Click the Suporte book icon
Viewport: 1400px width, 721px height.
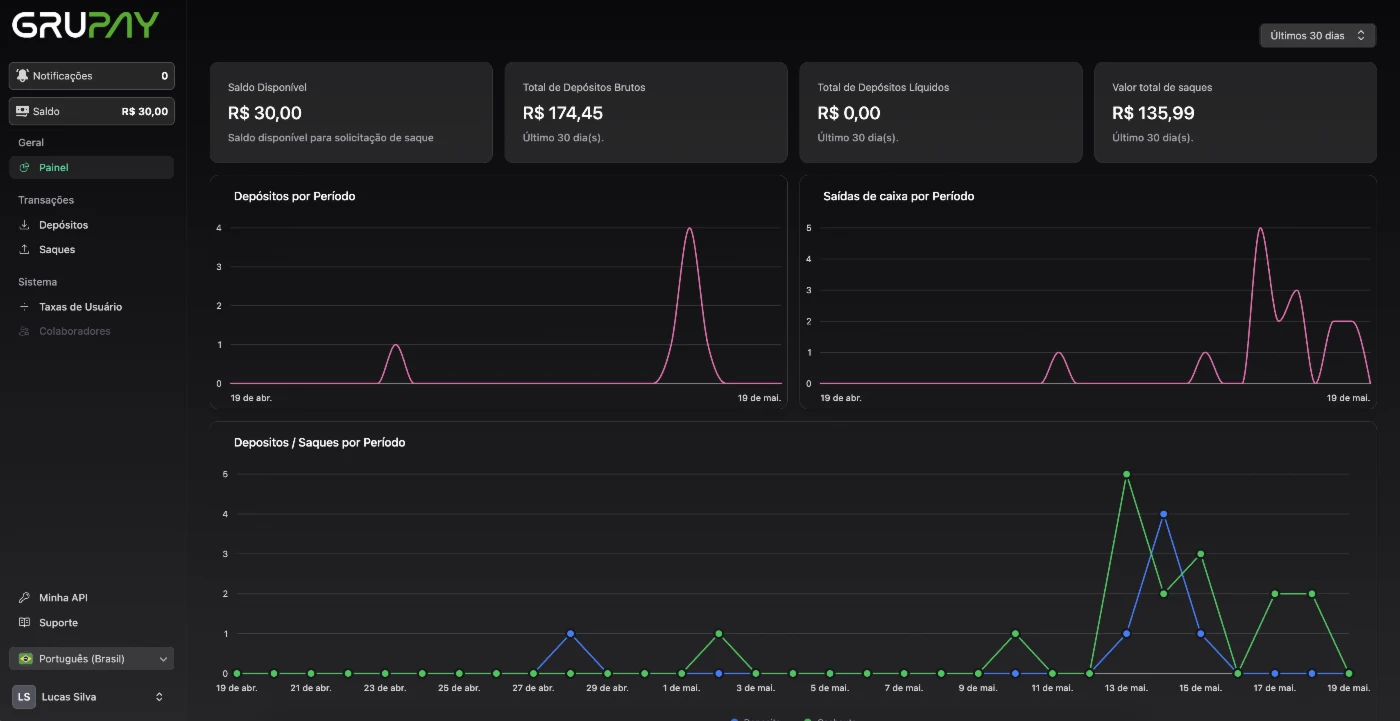coord(25,623)
